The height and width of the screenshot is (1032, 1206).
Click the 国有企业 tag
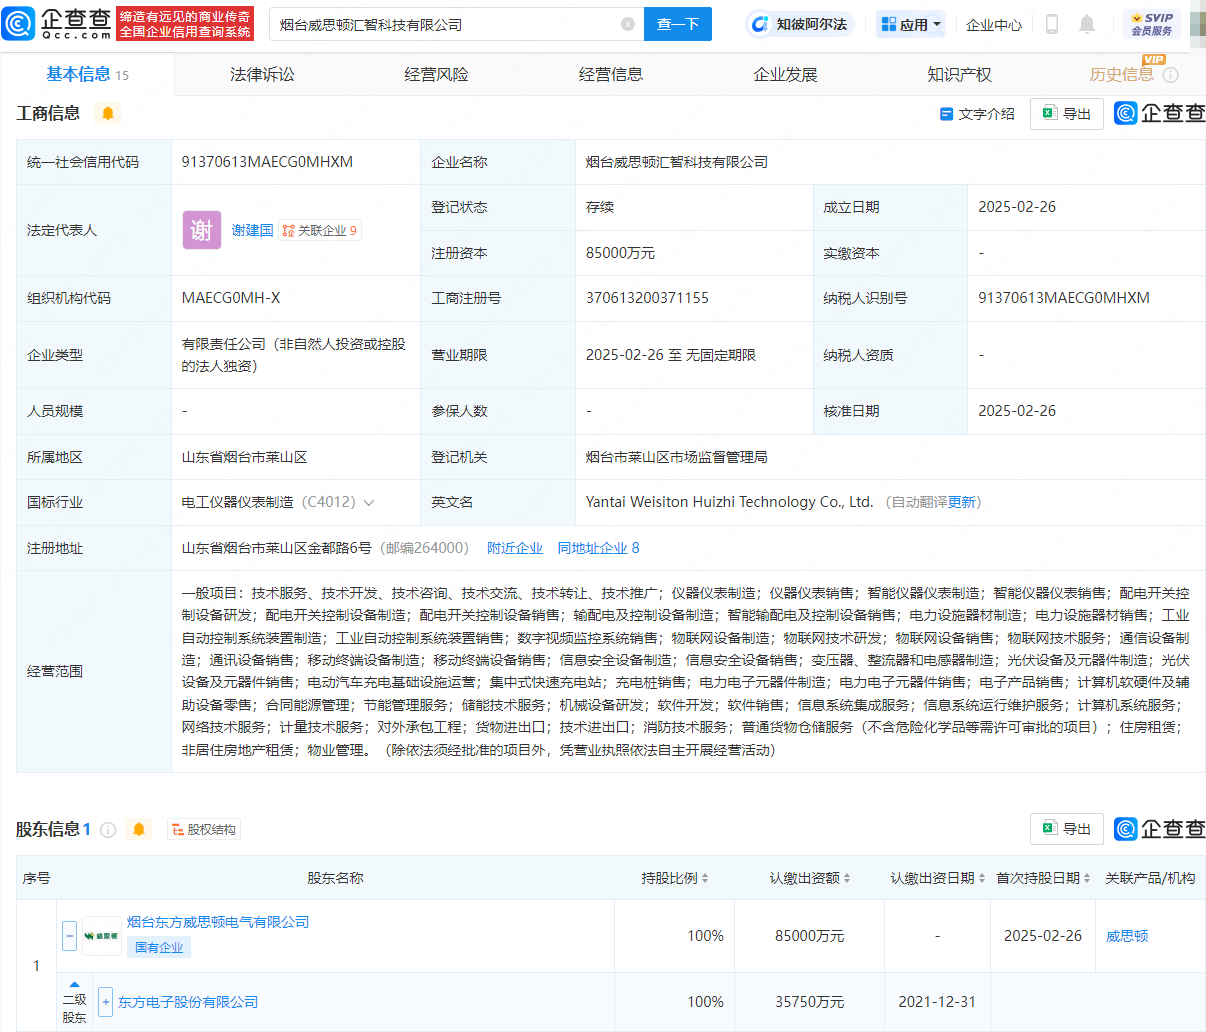[x=159, y=947]
